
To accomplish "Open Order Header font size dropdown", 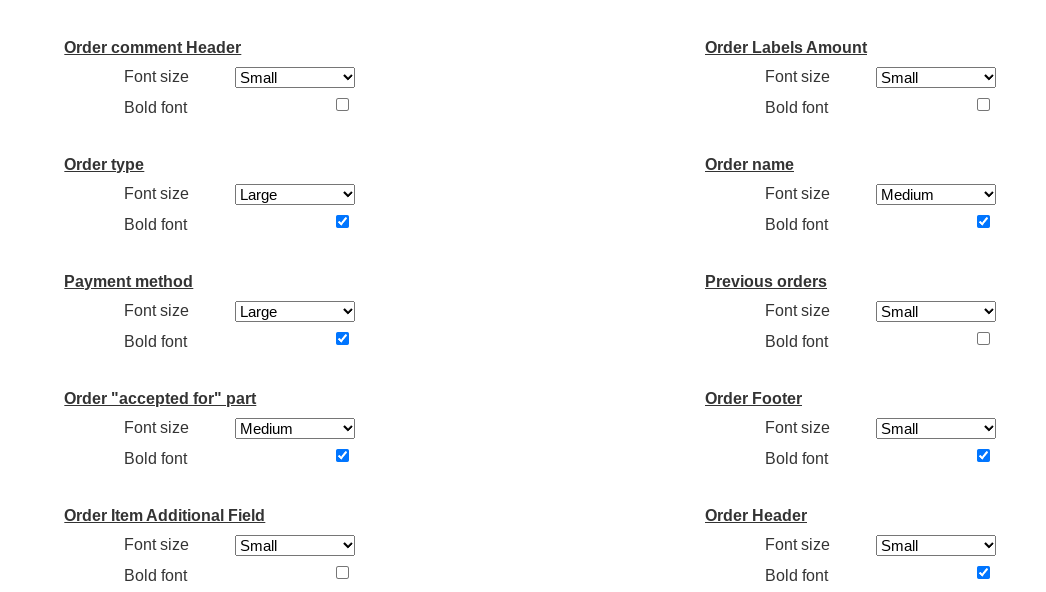I will 936,546.
